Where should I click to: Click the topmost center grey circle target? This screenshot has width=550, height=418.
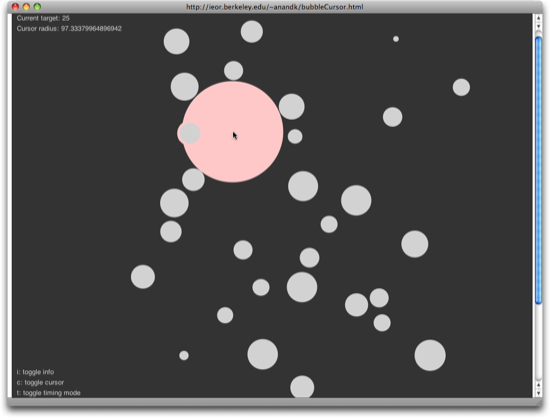click(251, 32)
